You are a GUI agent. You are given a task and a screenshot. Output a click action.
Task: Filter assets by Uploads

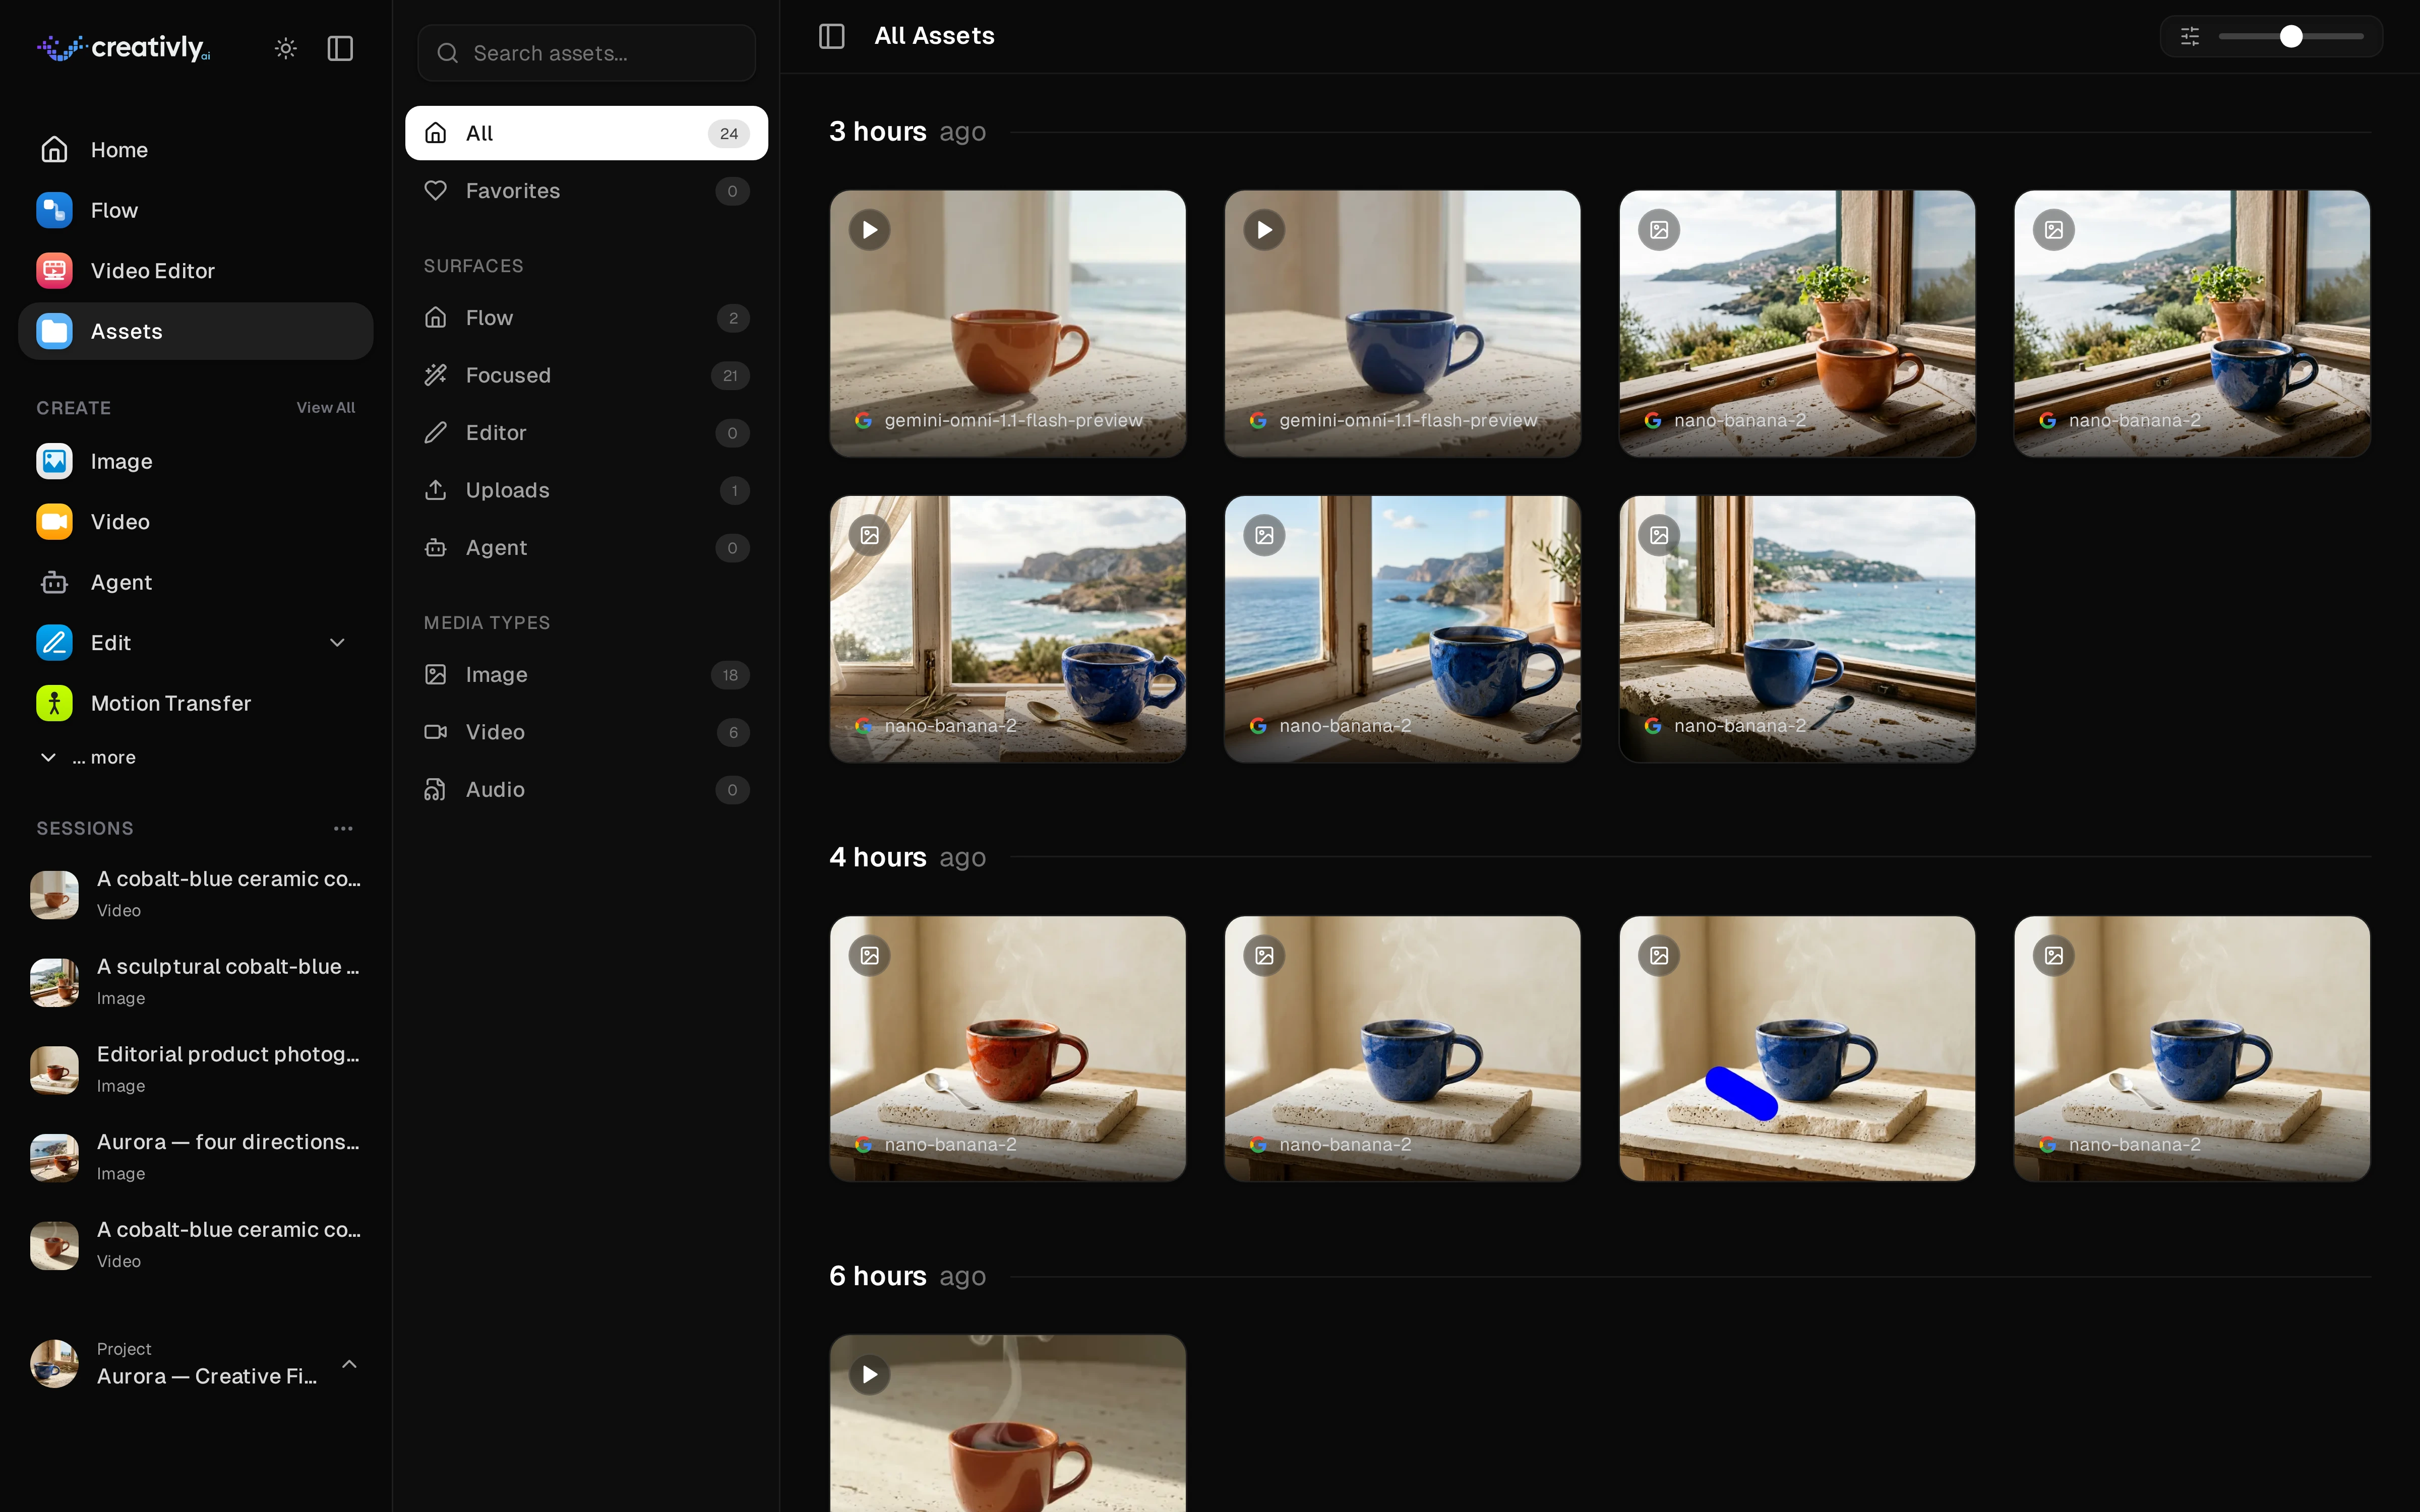click(x=587, y=490)
